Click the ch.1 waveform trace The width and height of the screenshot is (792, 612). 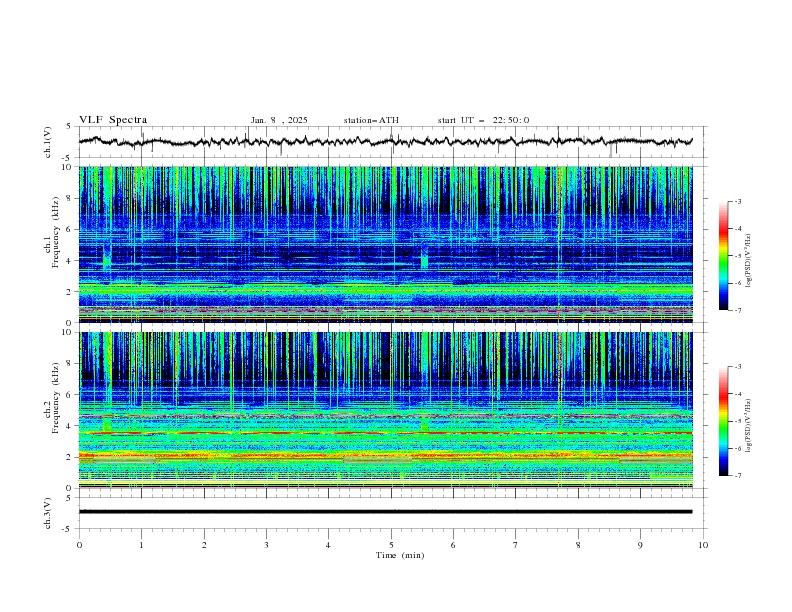(x=385, y=141)
